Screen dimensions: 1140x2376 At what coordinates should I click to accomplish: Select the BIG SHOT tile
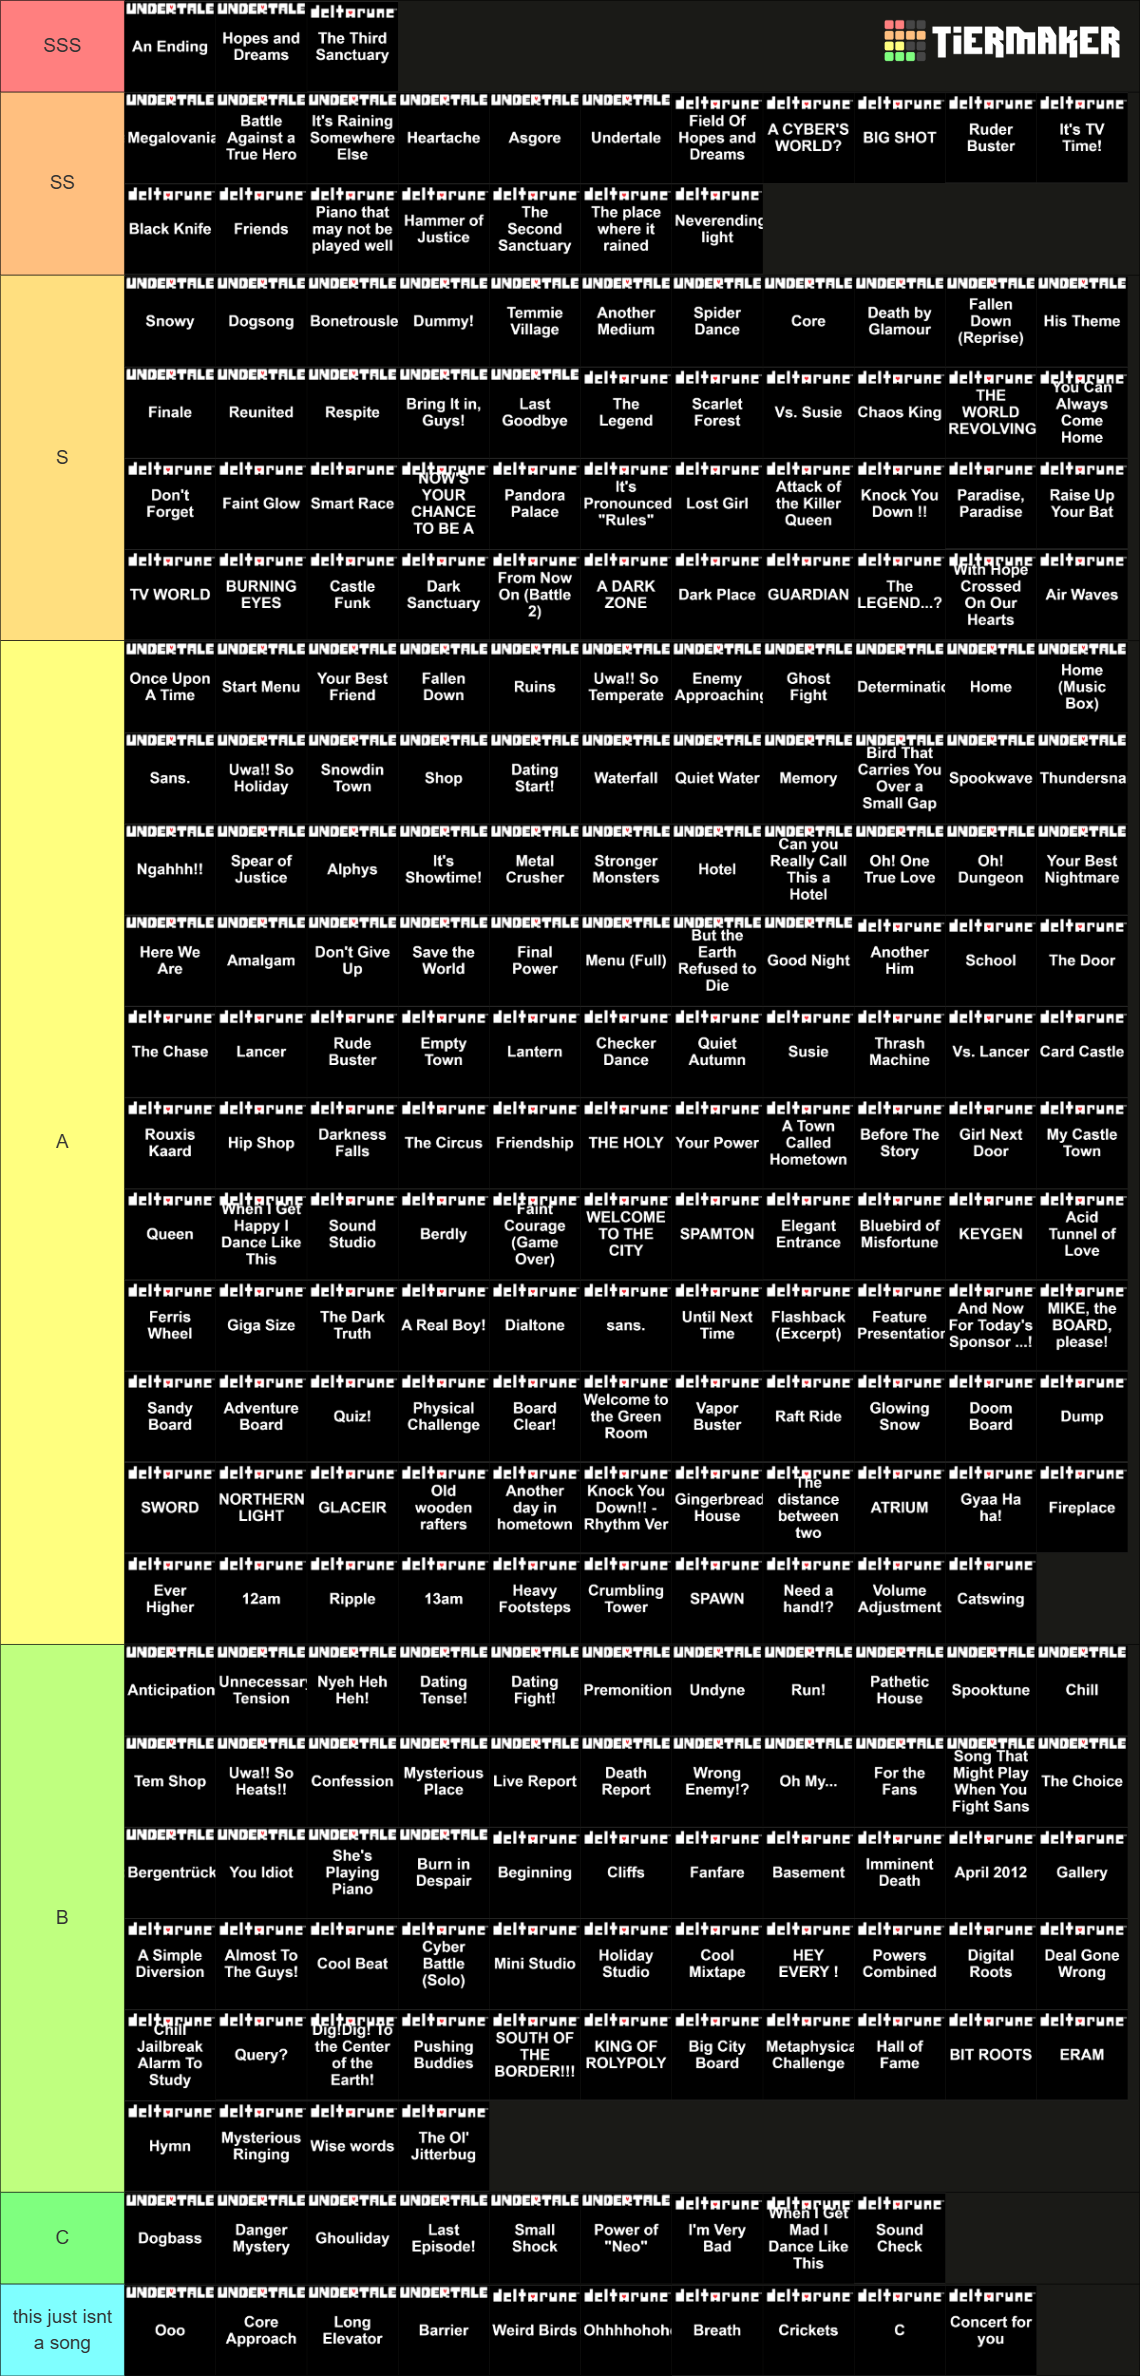[900, 137]
